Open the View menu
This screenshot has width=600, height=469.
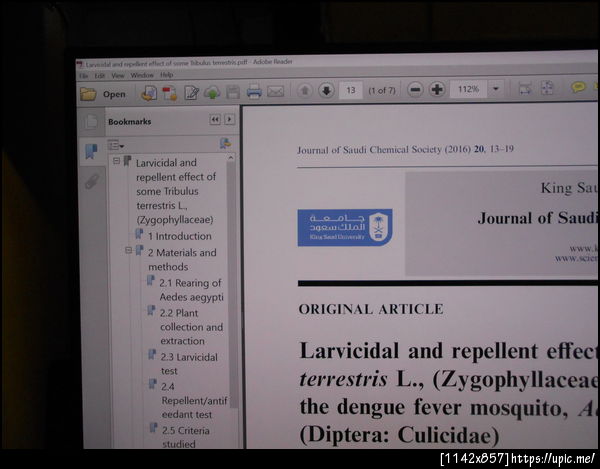(118, 75)
